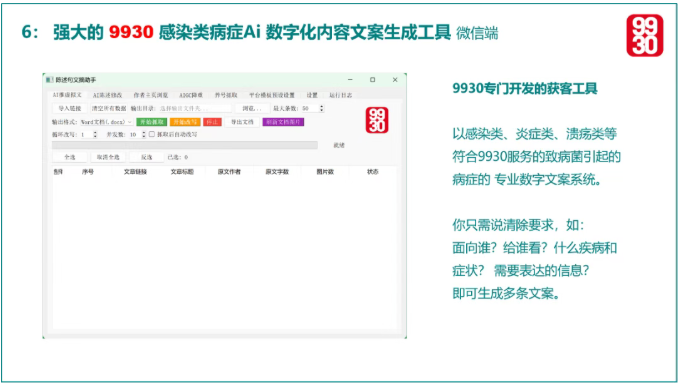Click the 9930 logo inside the app window

tap(377, 120)
